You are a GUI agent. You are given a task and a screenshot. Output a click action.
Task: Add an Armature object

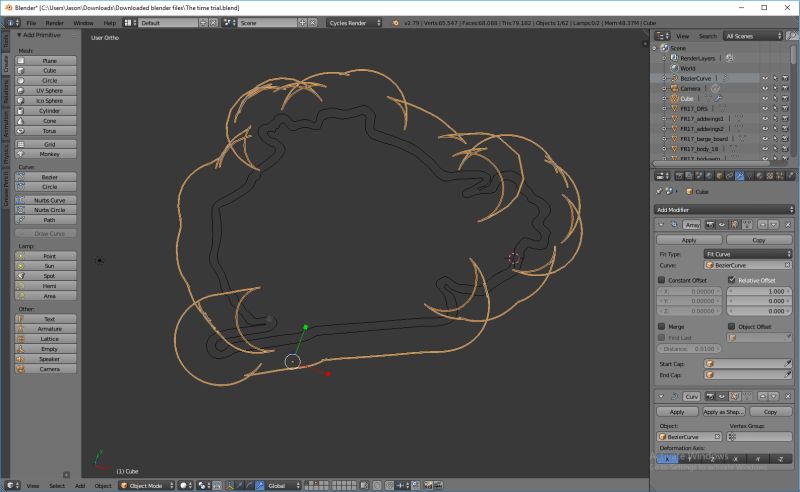[46, 329]
